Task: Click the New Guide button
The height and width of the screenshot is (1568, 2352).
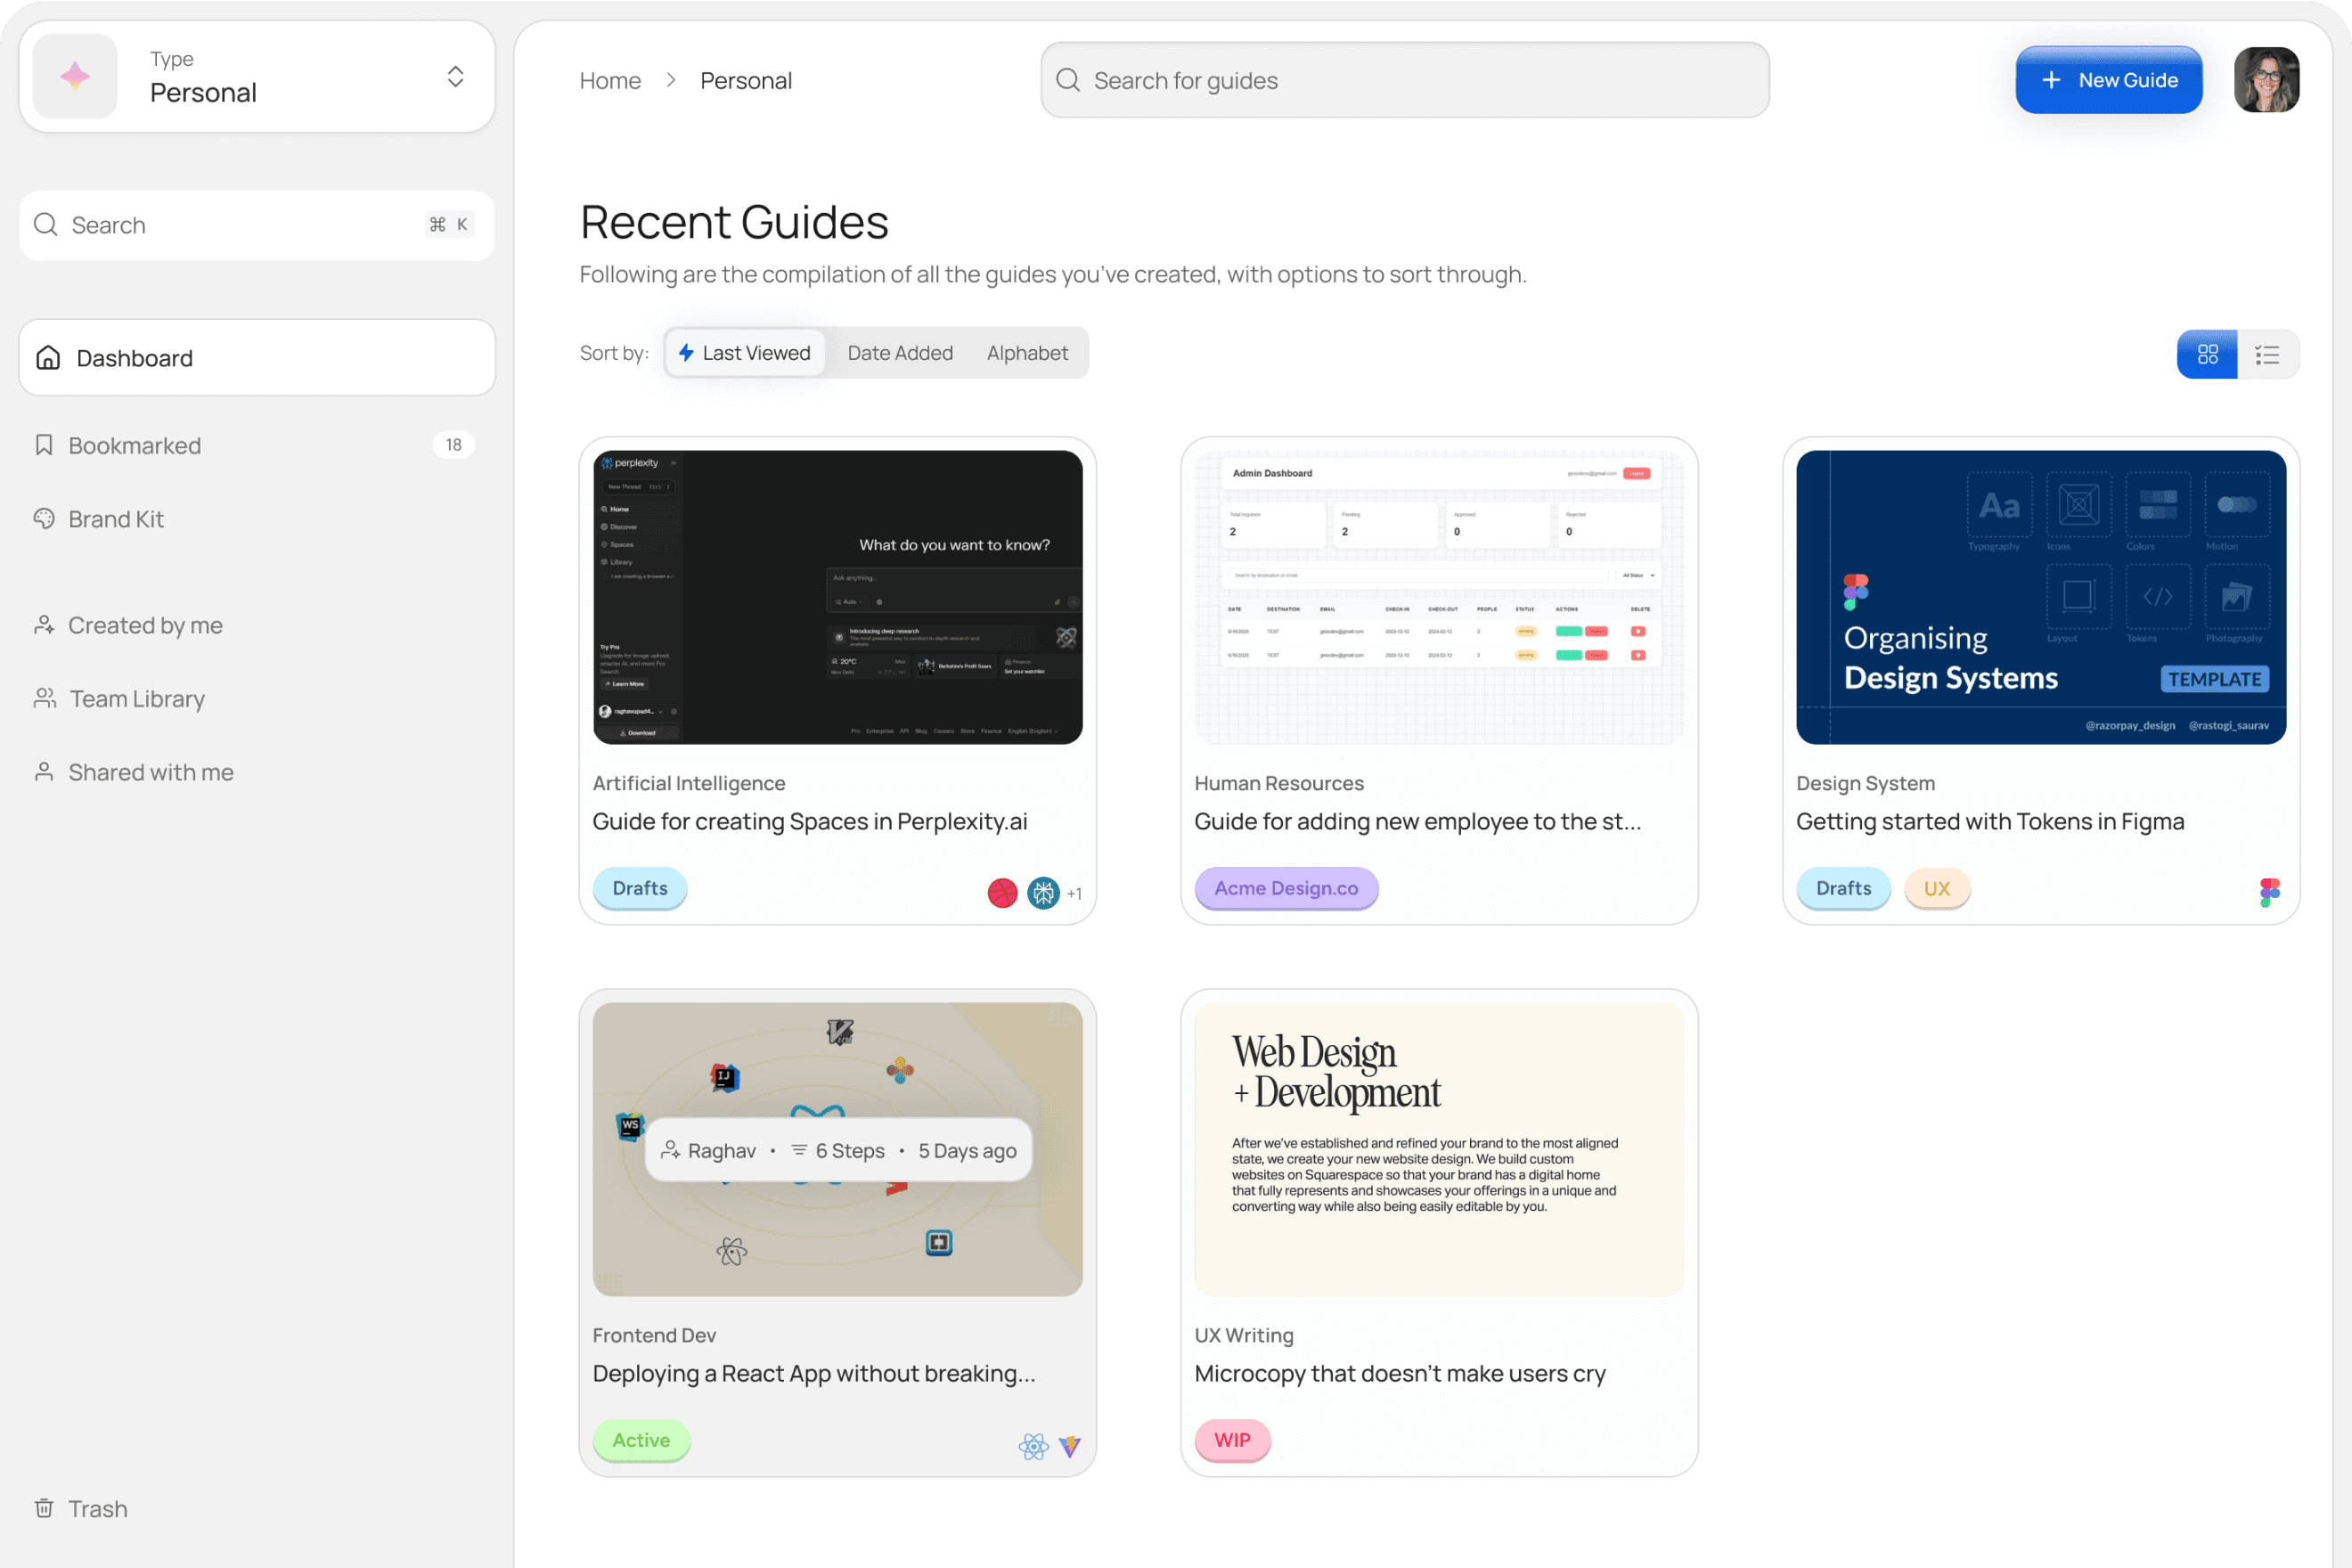Action: click(2108, 80)
